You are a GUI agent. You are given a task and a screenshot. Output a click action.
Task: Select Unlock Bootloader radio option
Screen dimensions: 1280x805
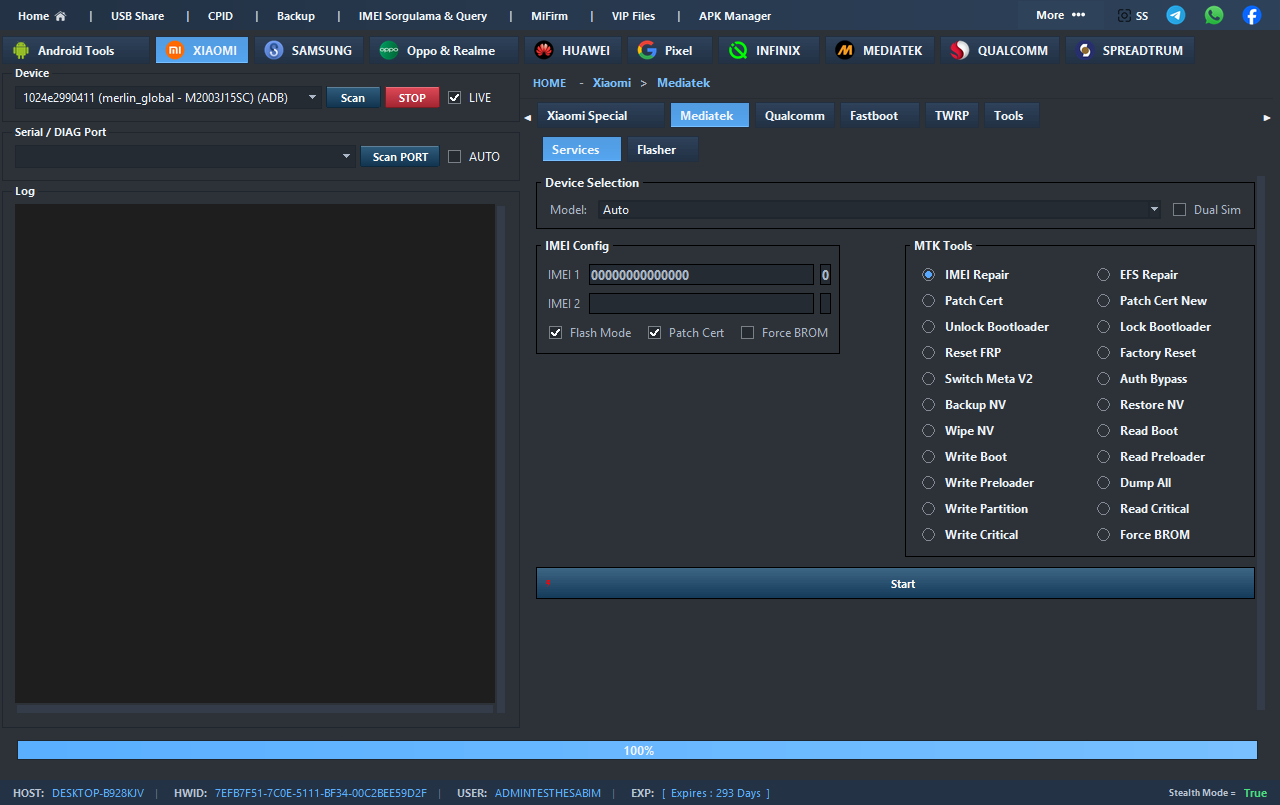[x=929, y=327]
